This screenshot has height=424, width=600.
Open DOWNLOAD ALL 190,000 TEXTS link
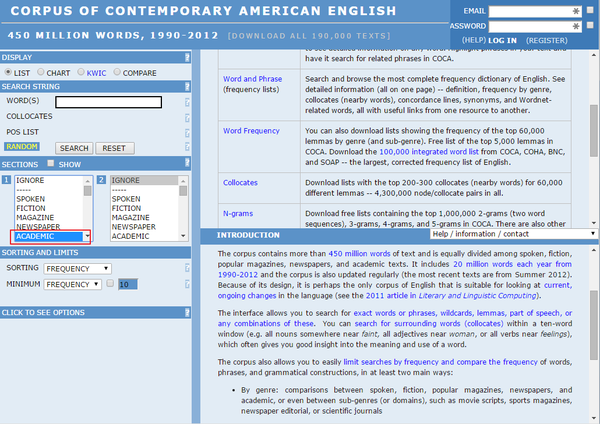[x=309, y=36]
